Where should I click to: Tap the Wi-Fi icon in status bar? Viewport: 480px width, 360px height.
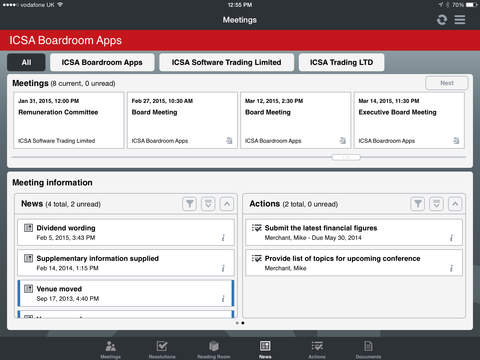pyautogui.click(x=60, y=5)
